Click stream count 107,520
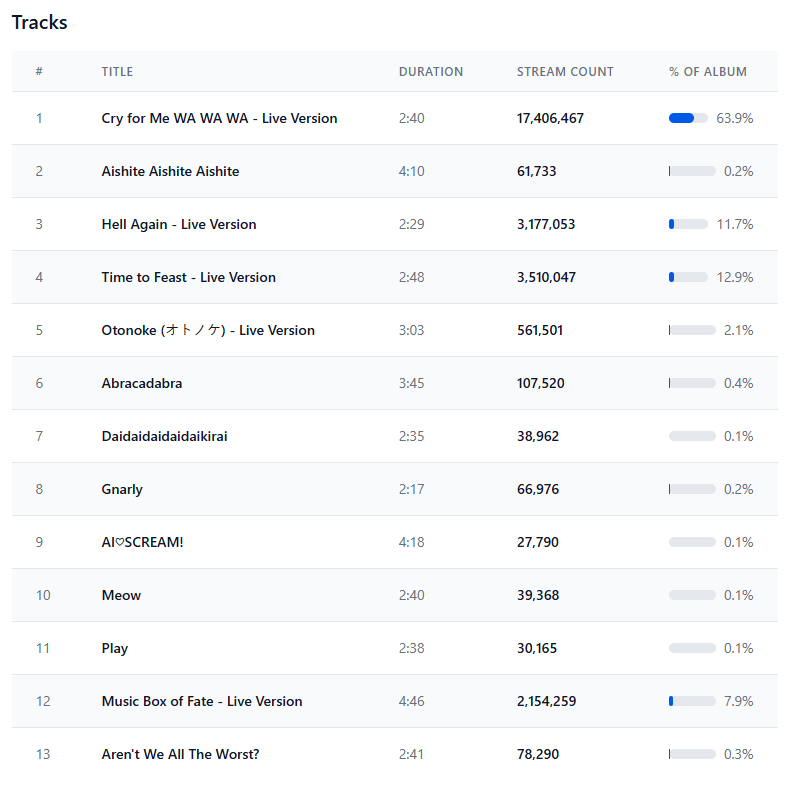 click(x=541, y=383)
